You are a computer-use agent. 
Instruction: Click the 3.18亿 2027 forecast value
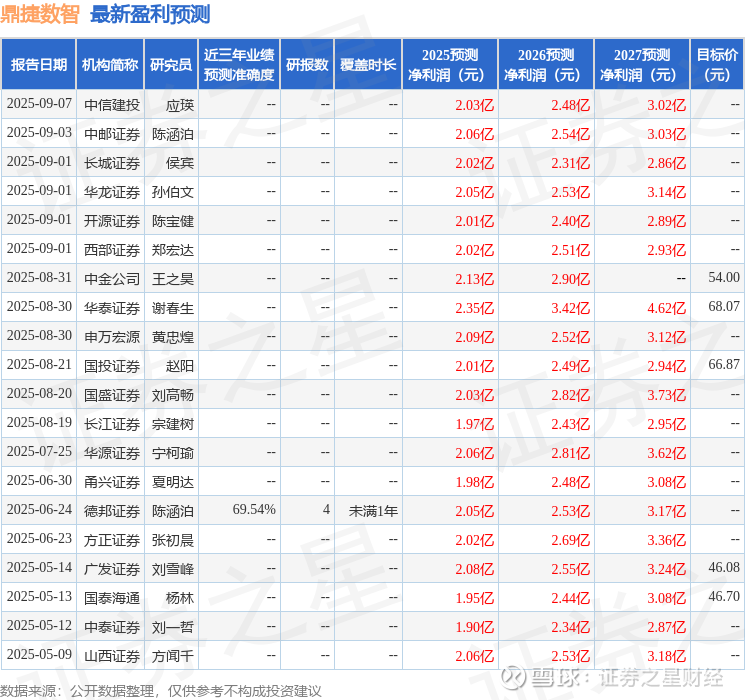(x=667, y=656)
